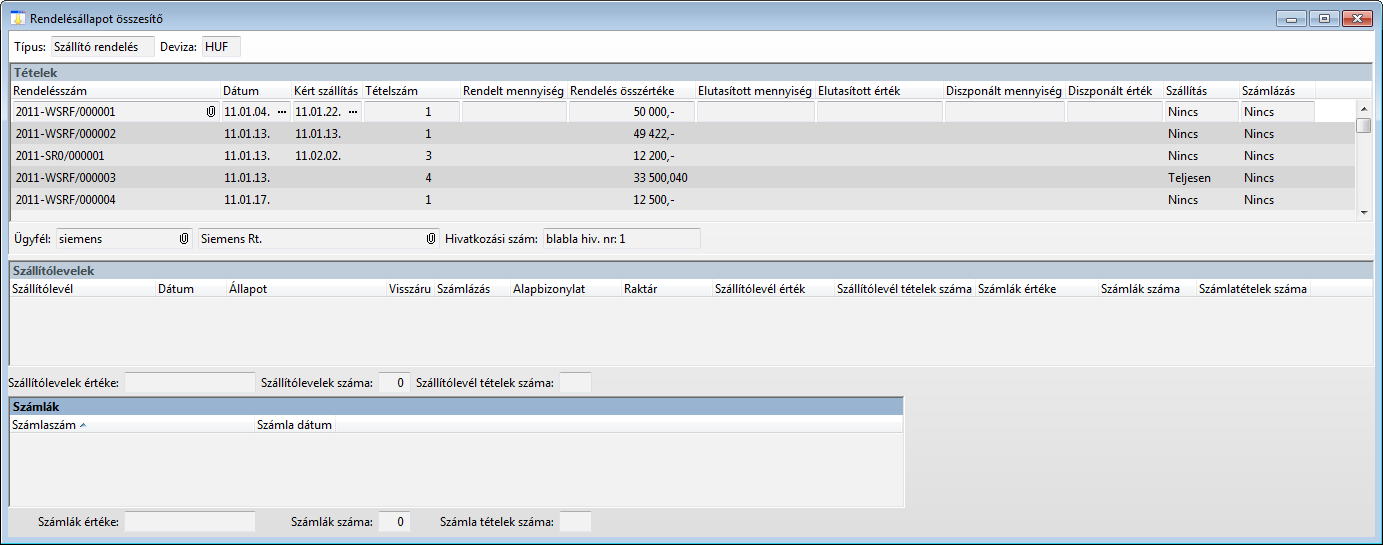Click the Számlatételek száma column header
The width and height of the screenshot is (1383, 545).
pyautogui.click(x=1253, y=289)
